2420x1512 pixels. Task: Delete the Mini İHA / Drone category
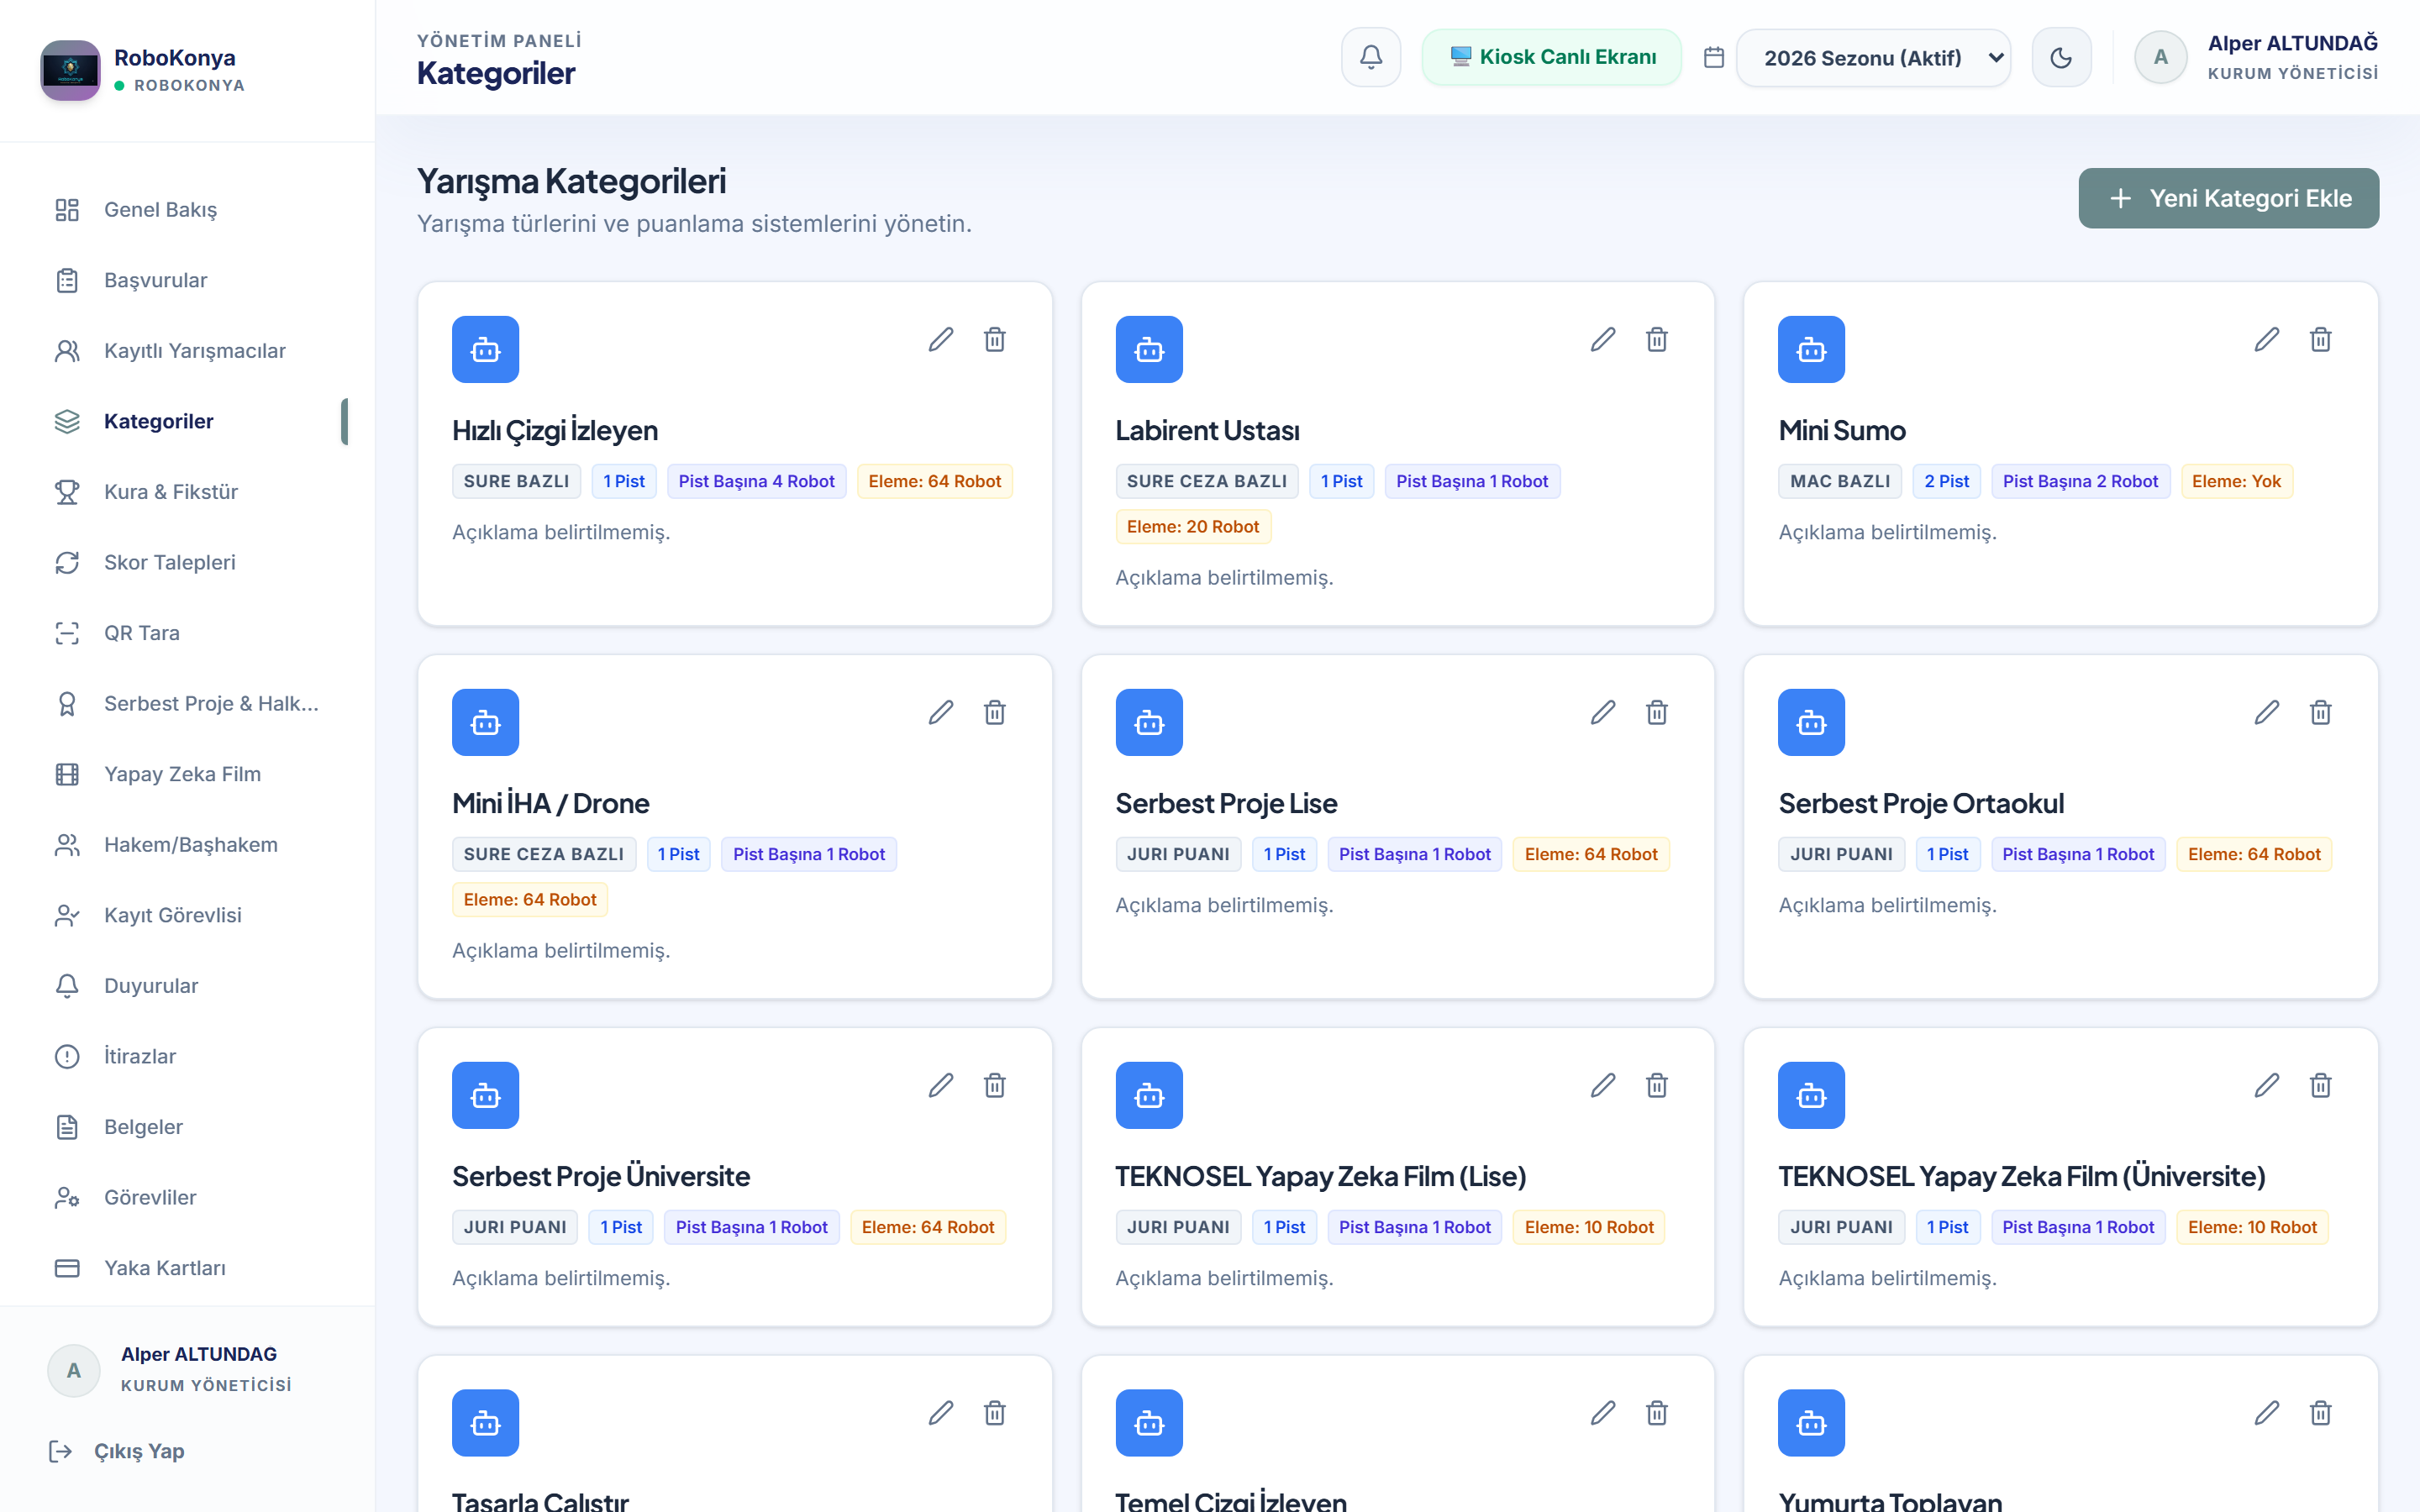click(994, 713)
